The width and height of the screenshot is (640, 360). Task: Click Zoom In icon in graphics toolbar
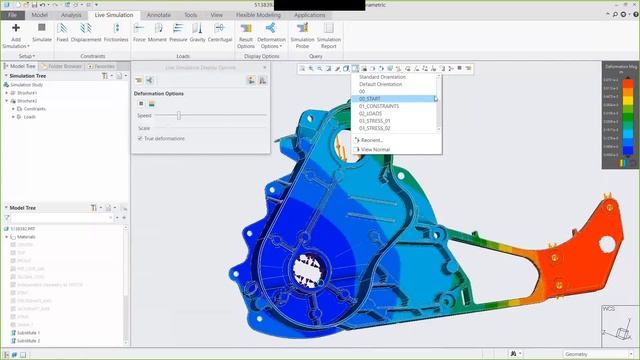pos(311,69)
